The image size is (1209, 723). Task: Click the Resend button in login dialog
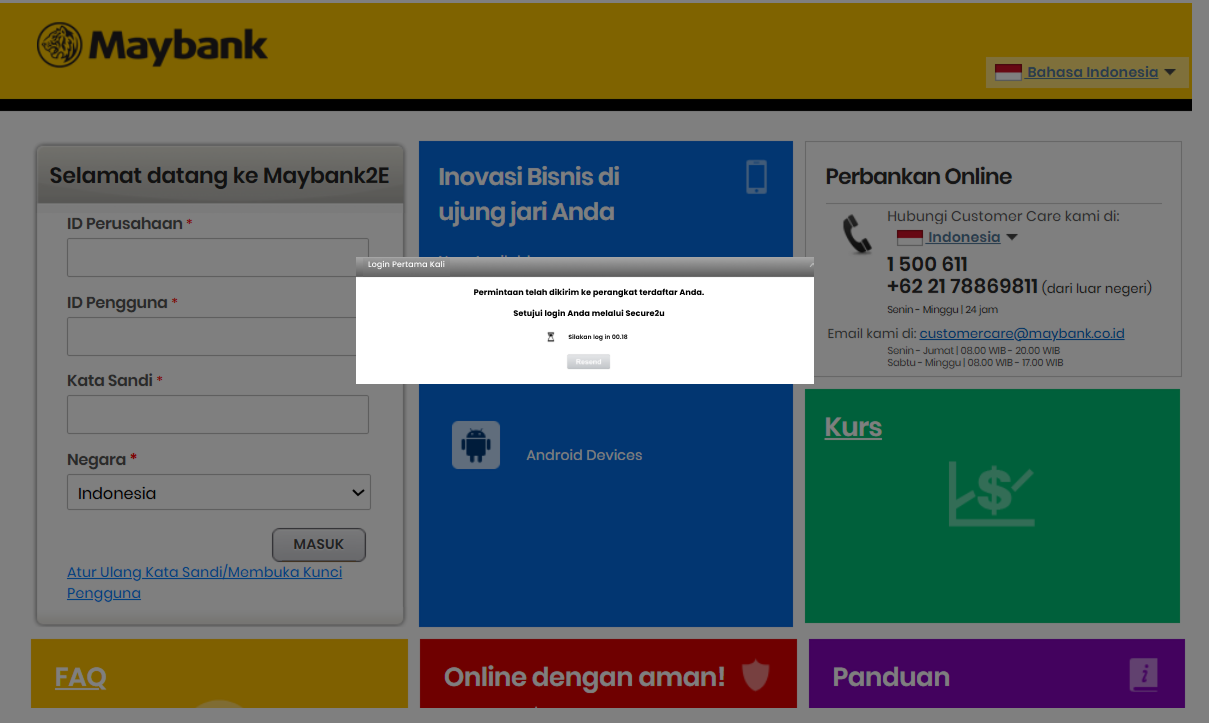tap(588, 361)
